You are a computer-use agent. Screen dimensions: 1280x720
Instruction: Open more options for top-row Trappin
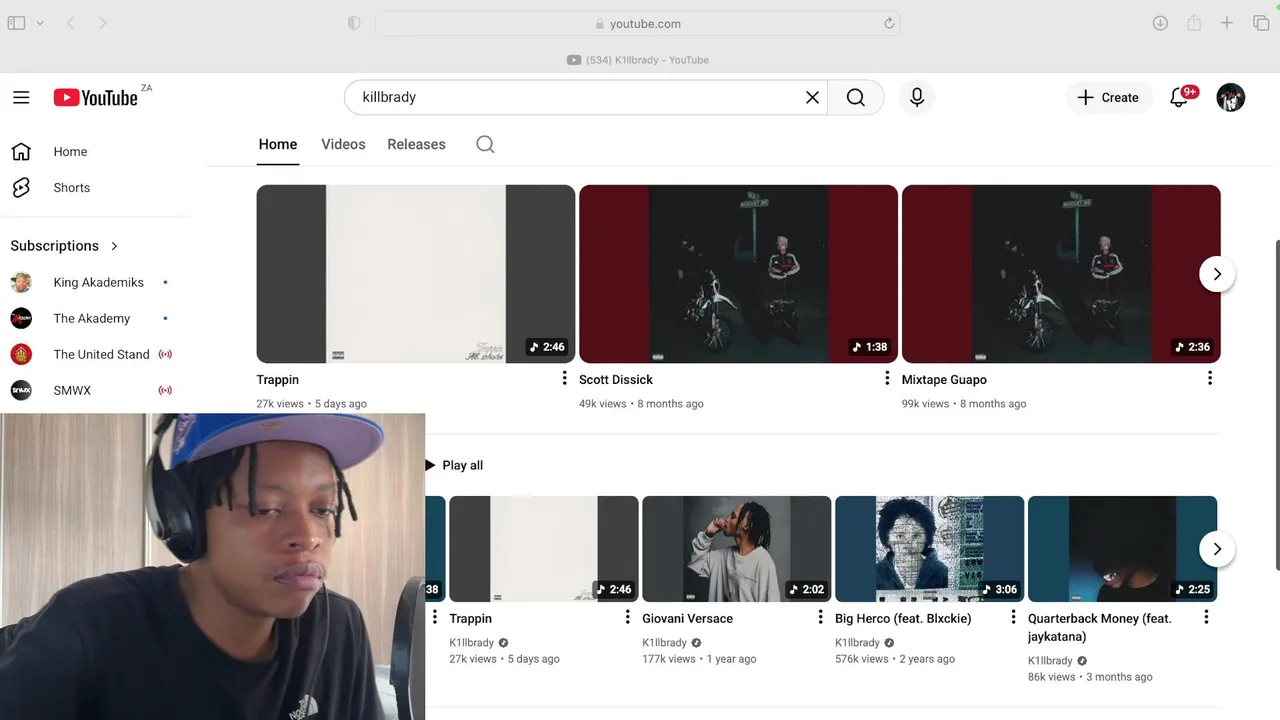click(x=564, y=378)
